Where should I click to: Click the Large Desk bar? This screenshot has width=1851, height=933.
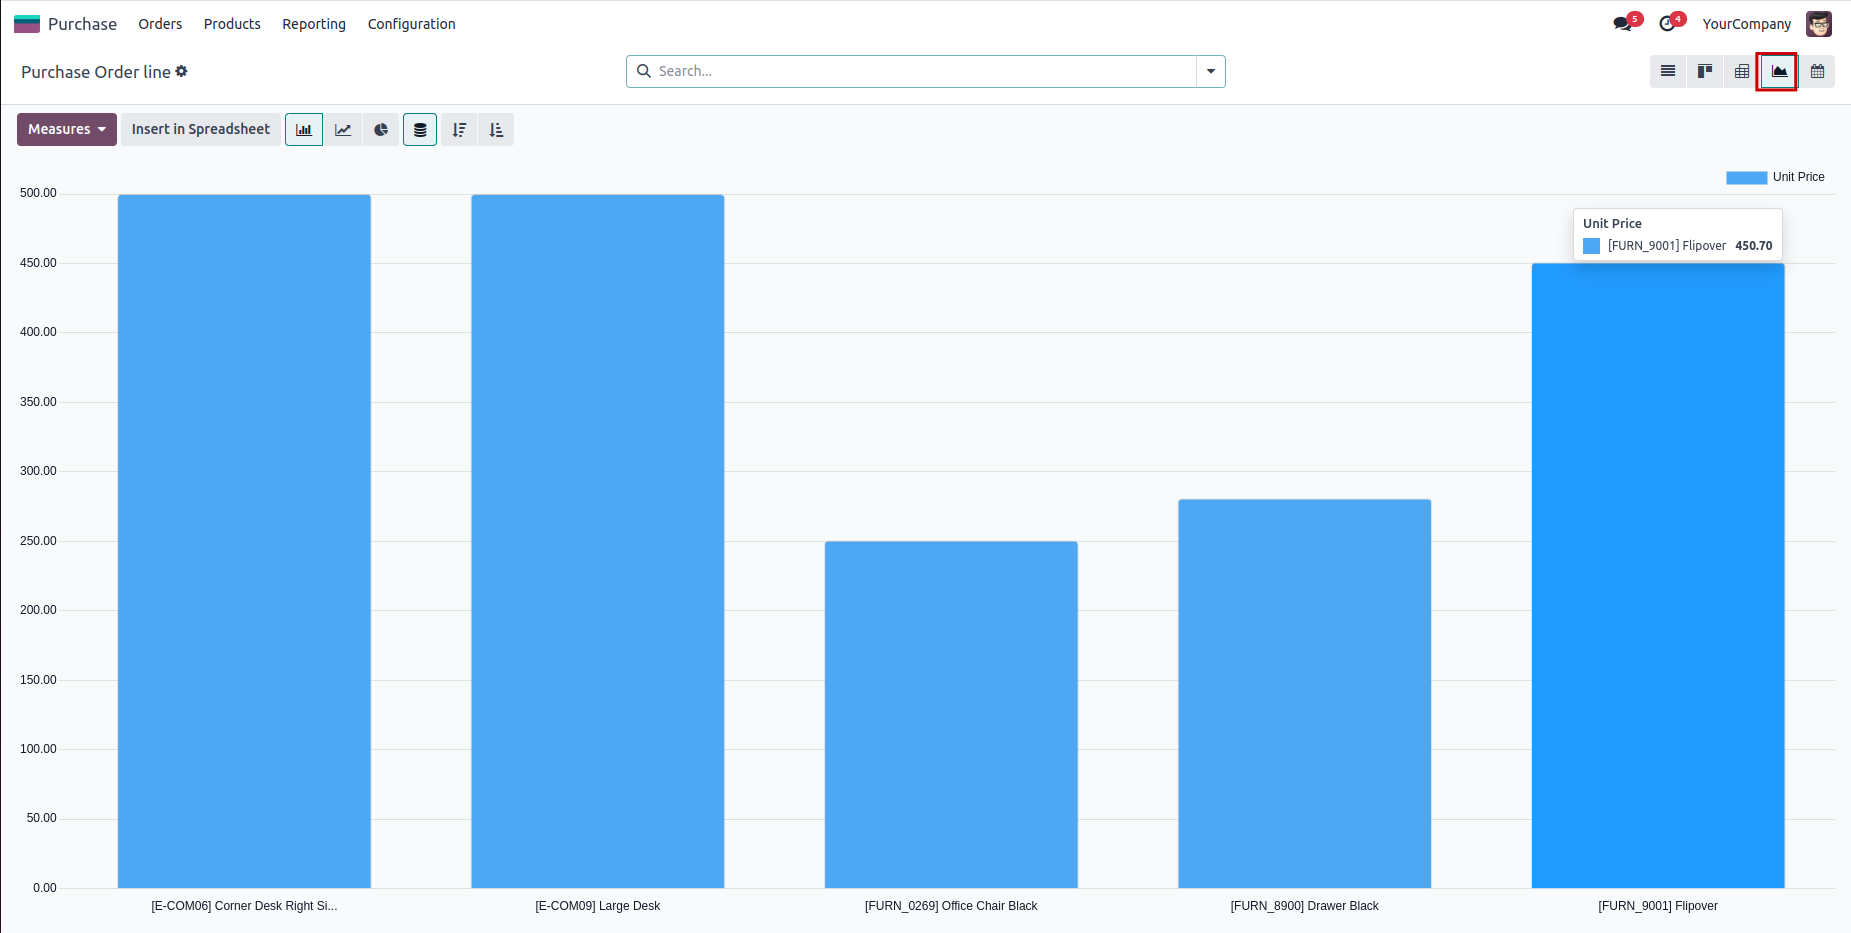click(x=598, y=541)
